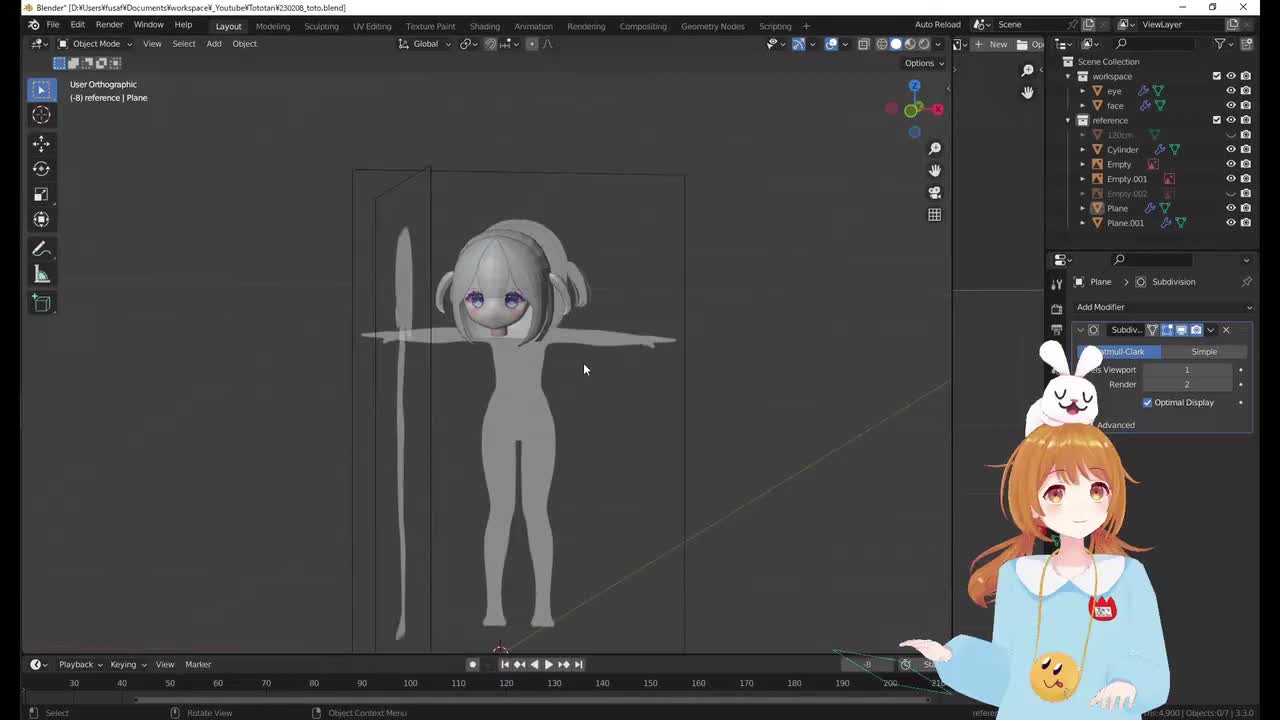Switch to the Shading workspace tab
The height and width of the screenshot is (720, 1280).
pyautogui.click(x=484, y=26)
